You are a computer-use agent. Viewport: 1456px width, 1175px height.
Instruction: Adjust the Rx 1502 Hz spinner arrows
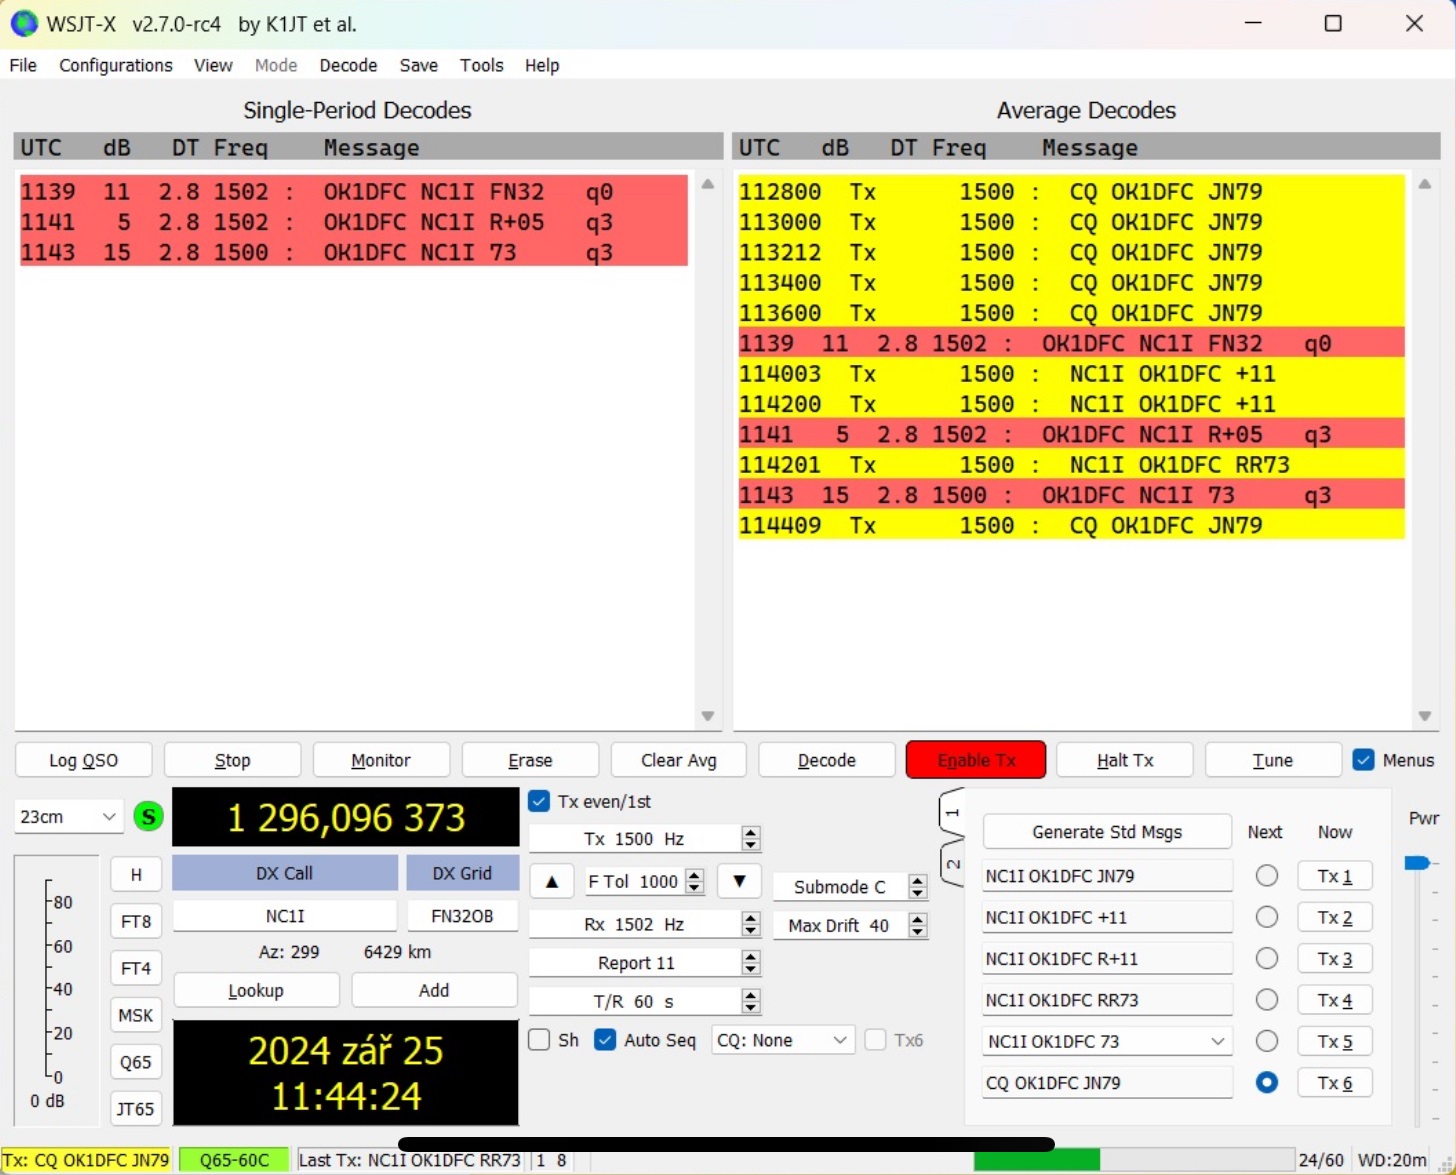751,925
